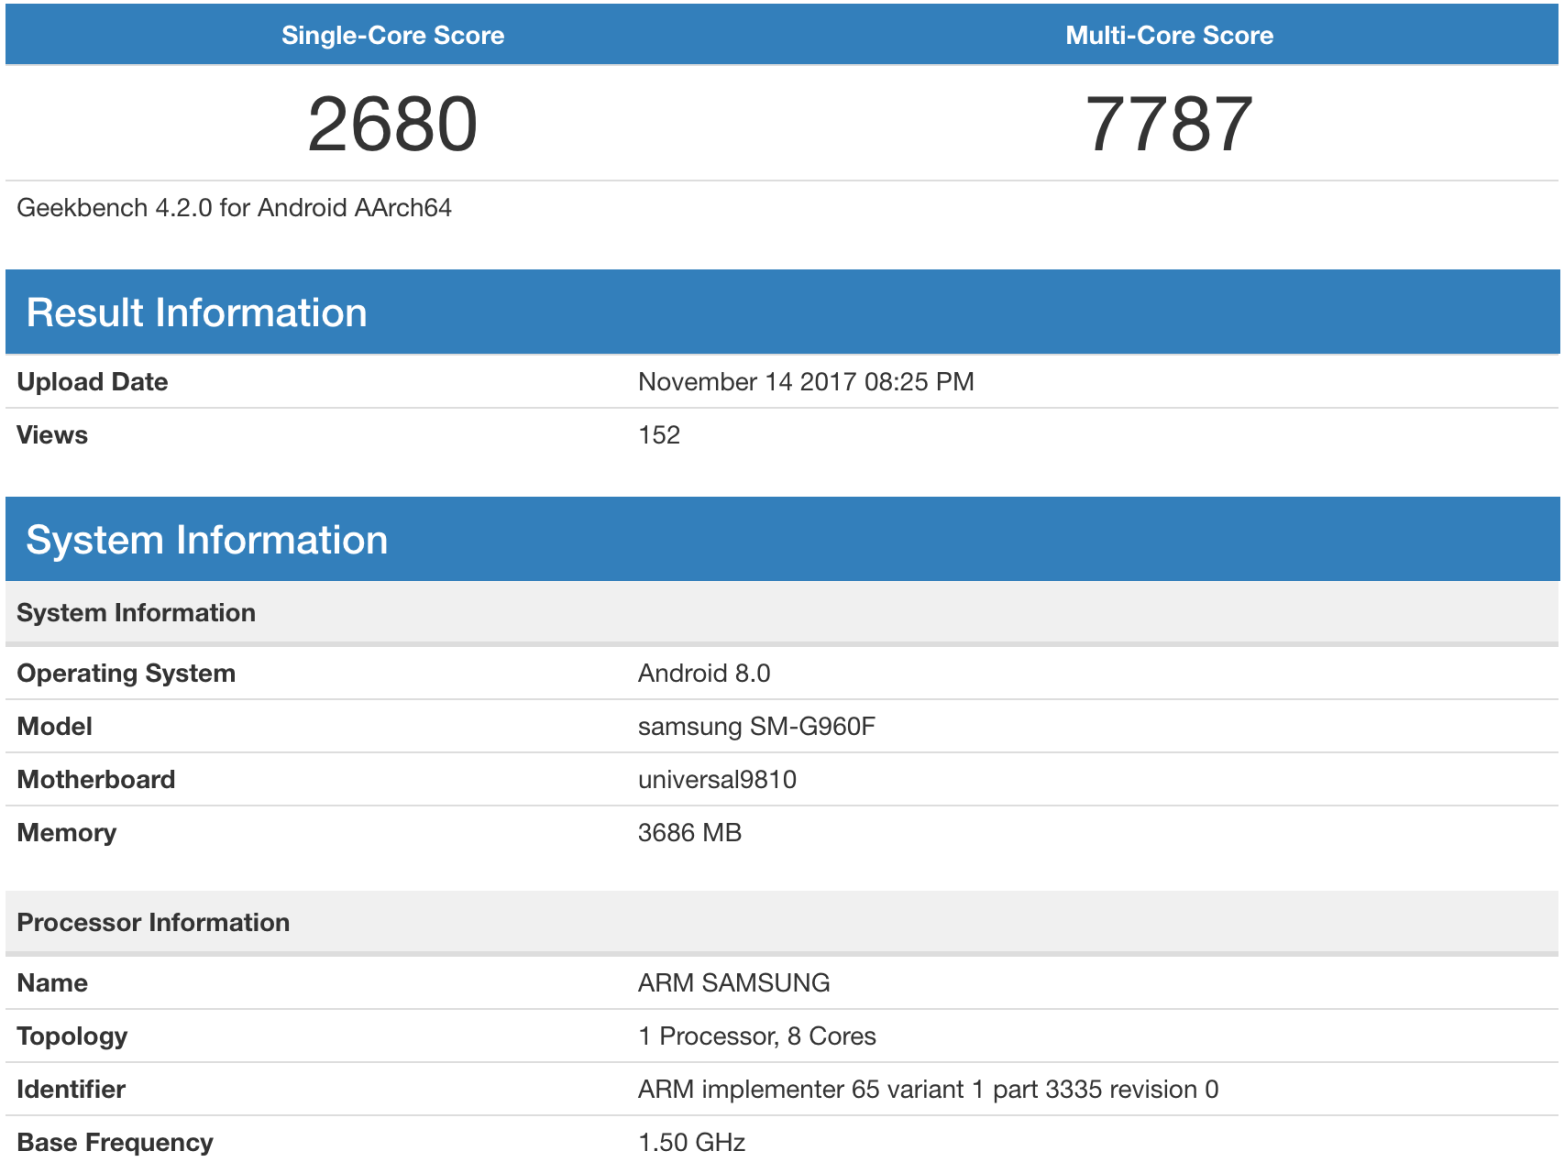Viewport: 1564px width, 1173px height.
Task: Click the Upload Date label
Action: 92,382
